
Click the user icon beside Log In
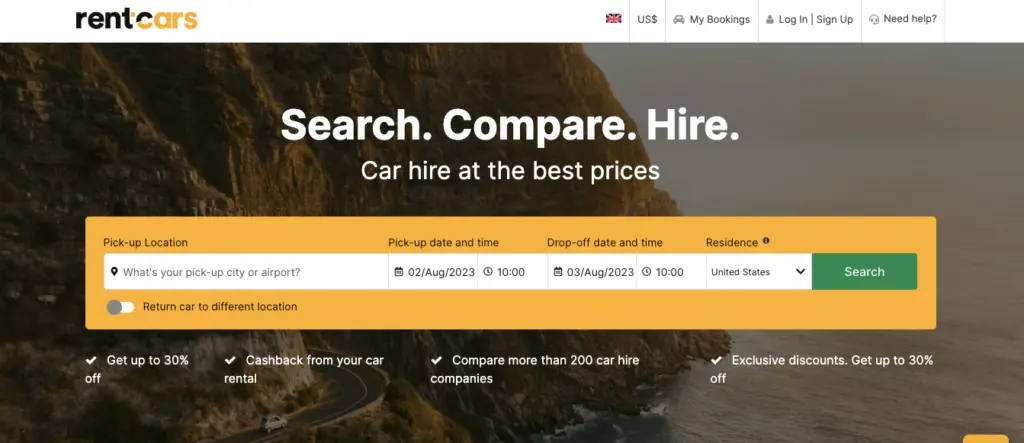[770, 20]
